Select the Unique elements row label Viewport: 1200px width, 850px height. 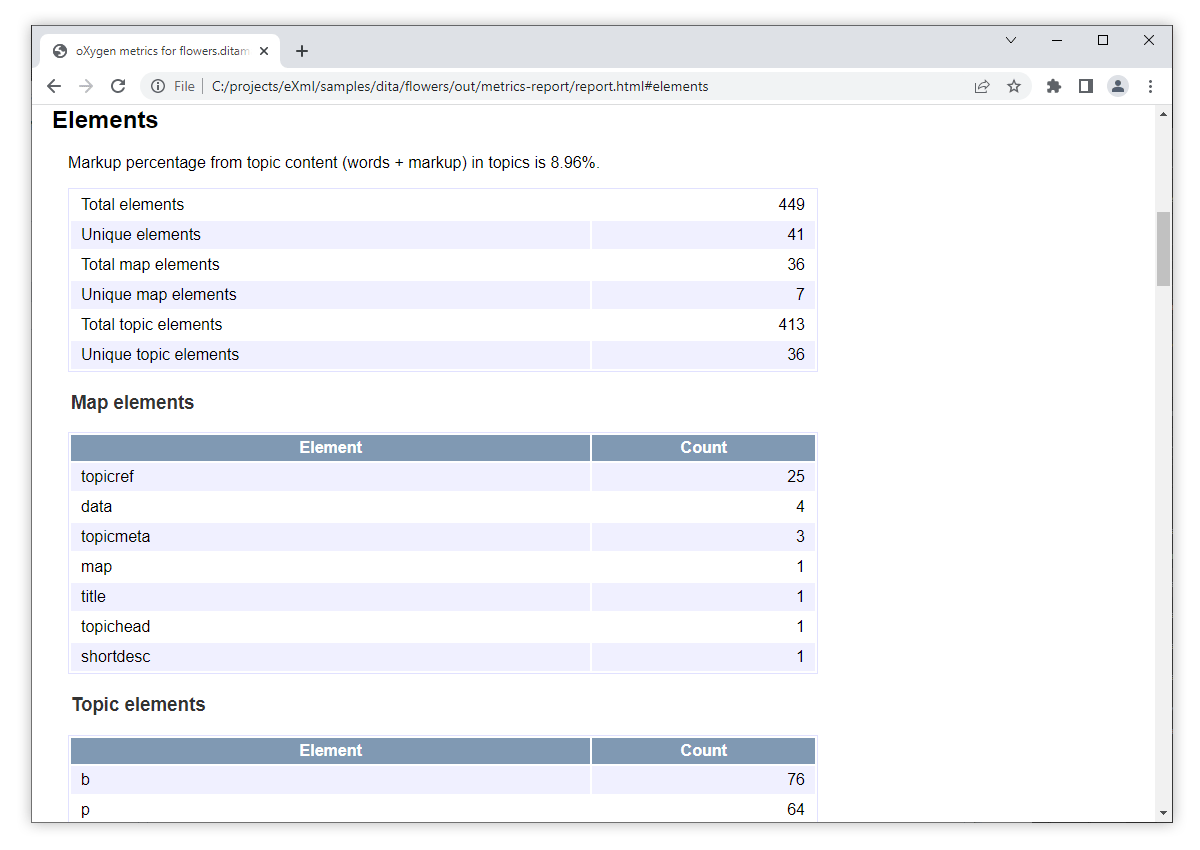(x=141, y=235)
